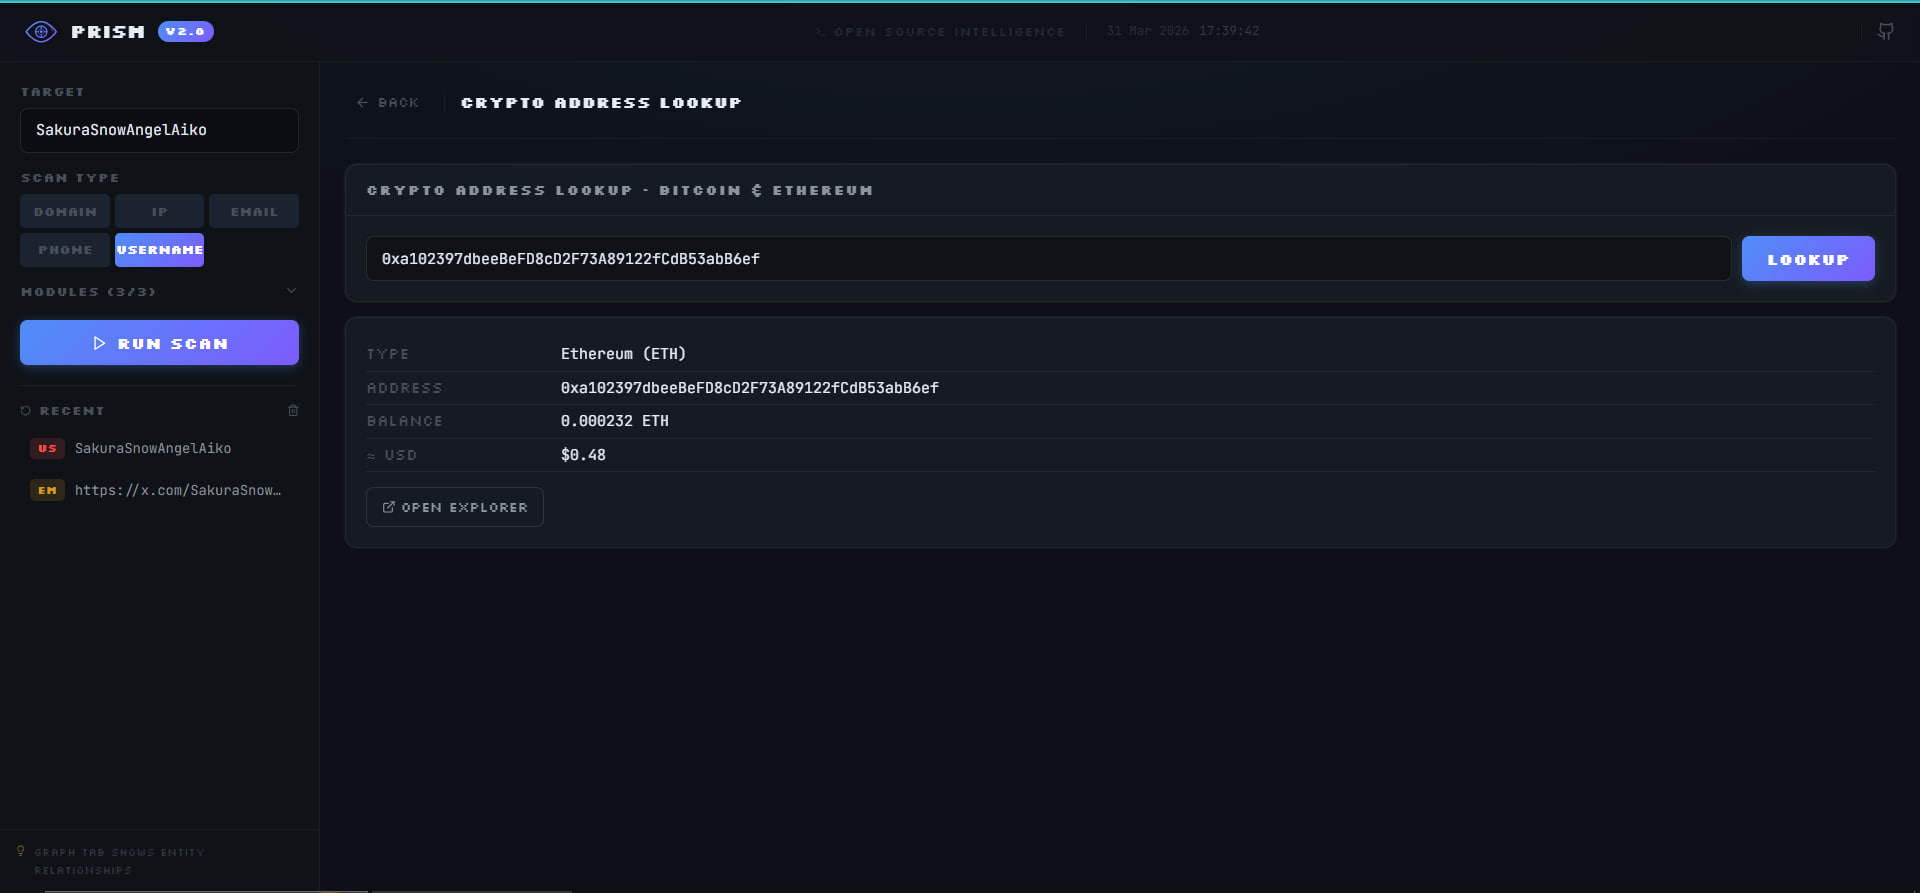Viewport: 1920px width, 893px height.
Task: Go Back from Crypto Address Lookup
Action: pyautogui.click(x=388, y=103)
